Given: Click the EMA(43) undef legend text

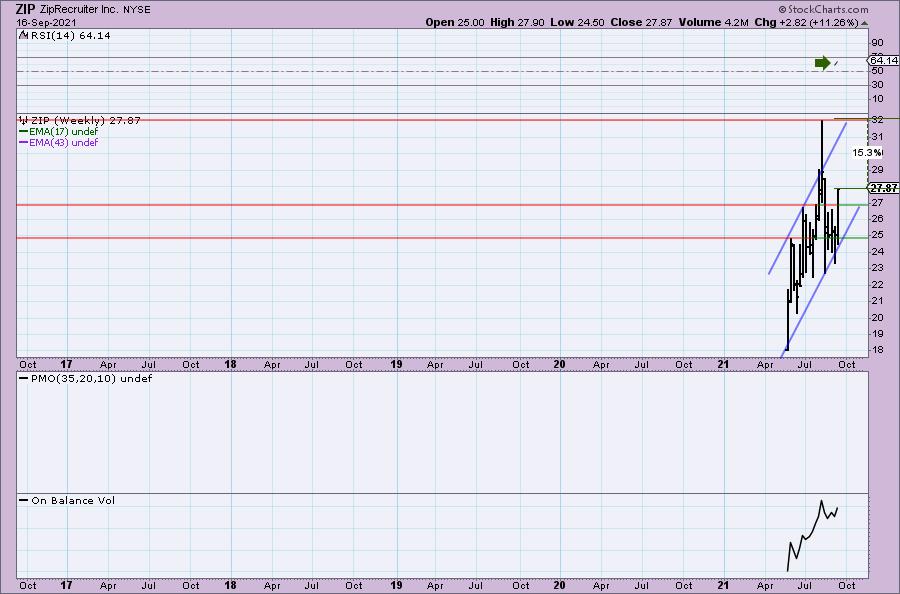Looking at the screenshot, I should point(63,142).
